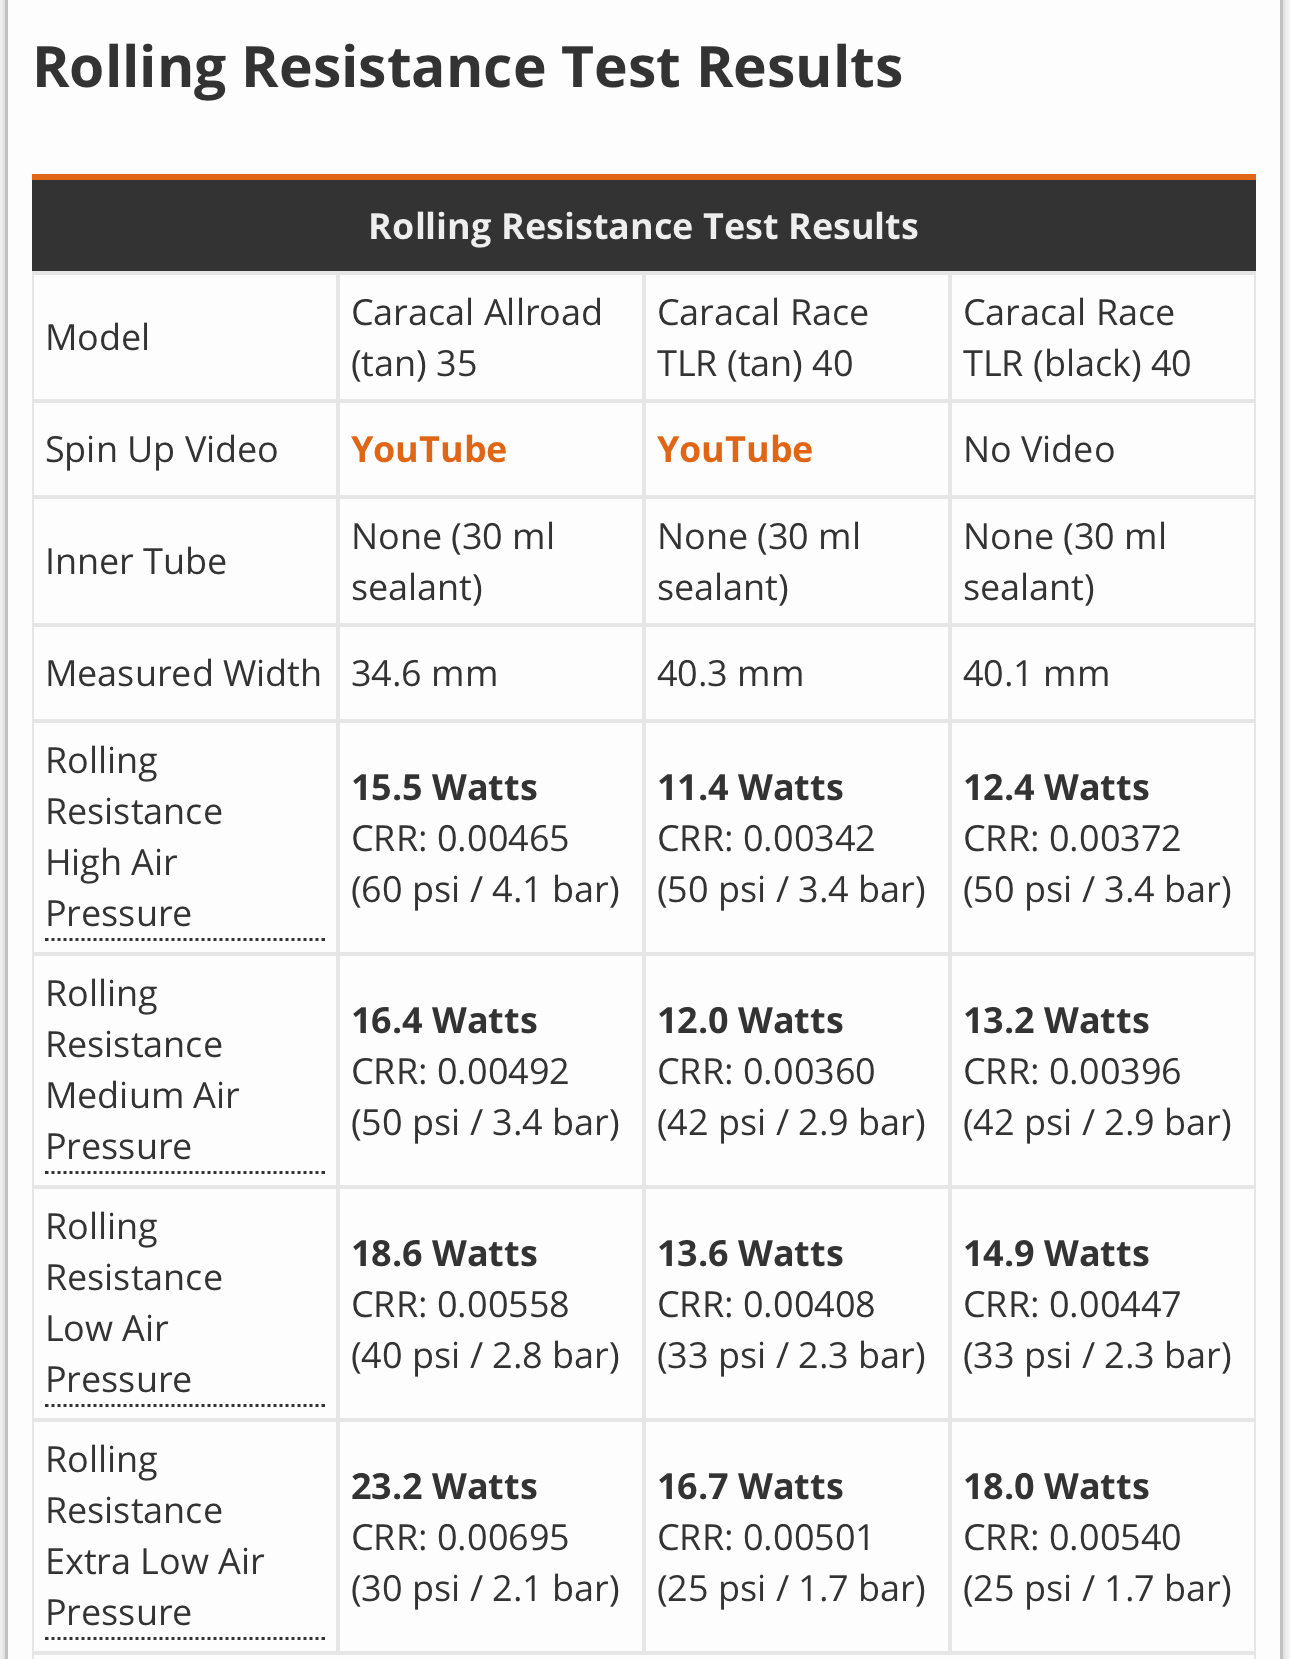Click the 23.2 Watts result

click(444, 1487)
